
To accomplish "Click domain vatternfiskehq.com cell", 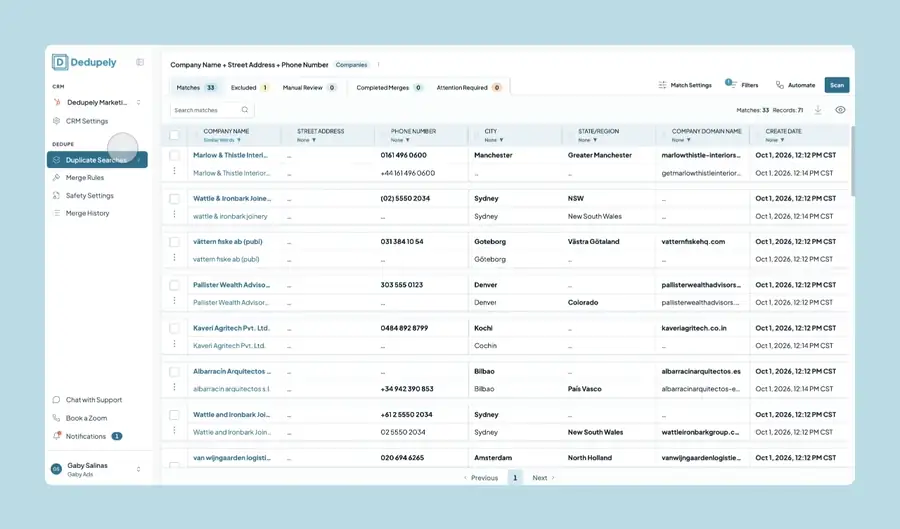I will [x=693, y=242].
